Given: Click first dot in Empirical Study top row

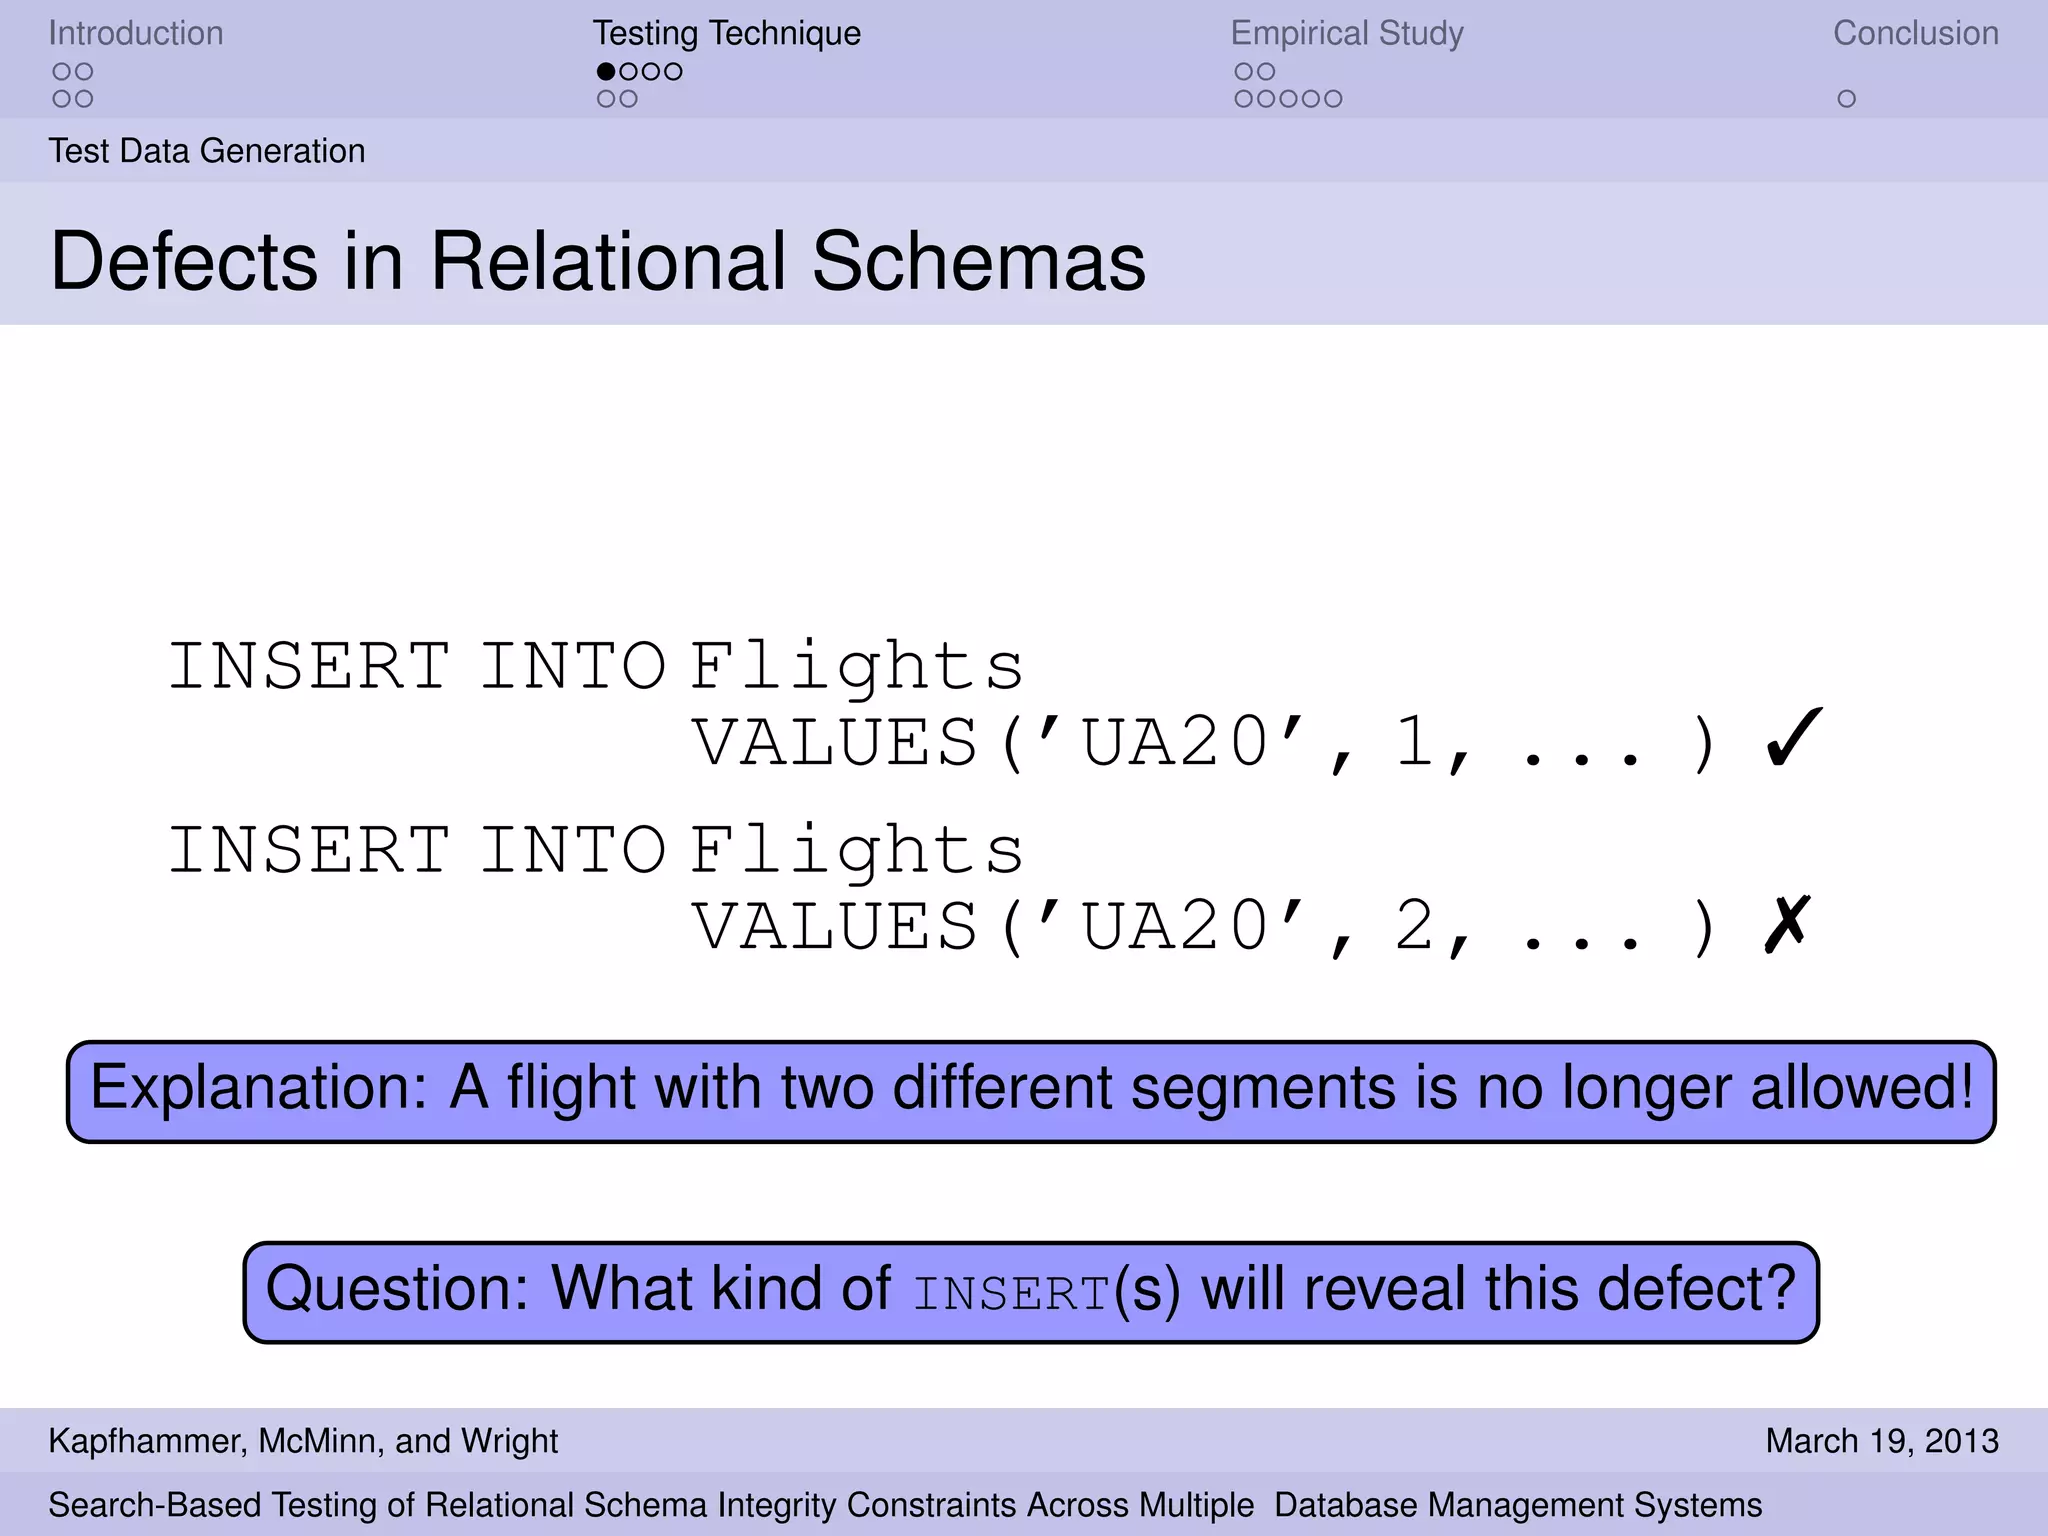Looking at the screenshot, I should [x=1244, y=71].
